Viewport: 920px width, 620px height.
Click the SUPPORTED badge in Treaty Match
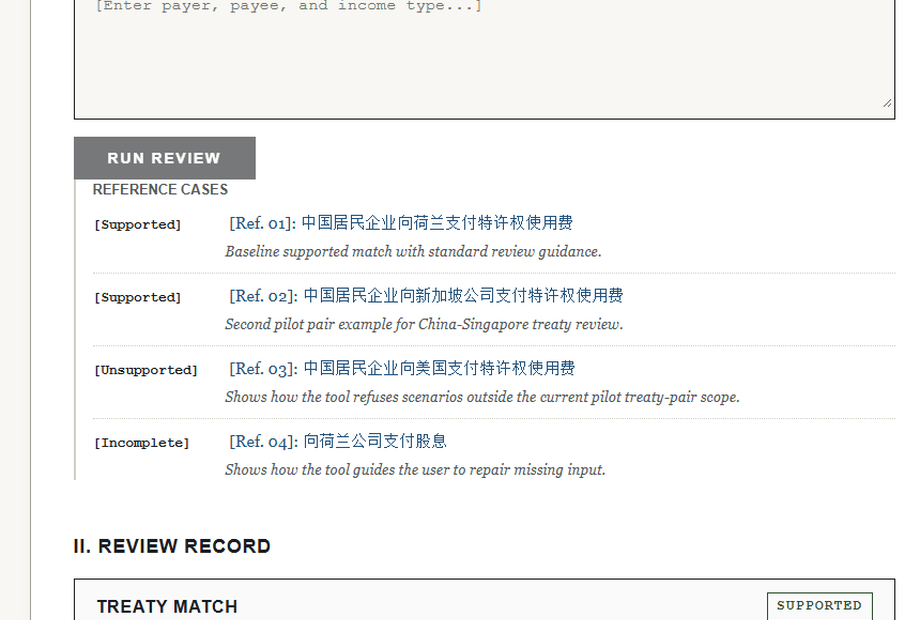tap(819, 606)
